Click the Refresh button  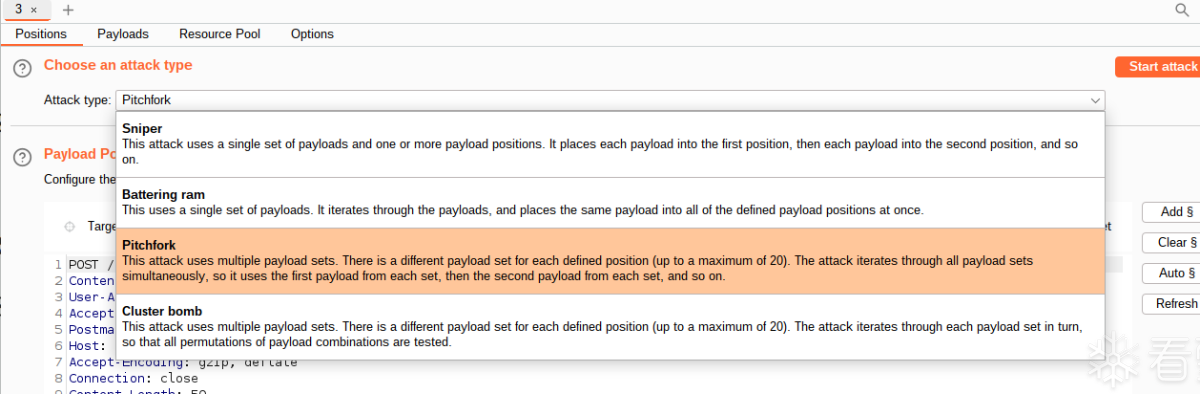(x=1171, y=304)
